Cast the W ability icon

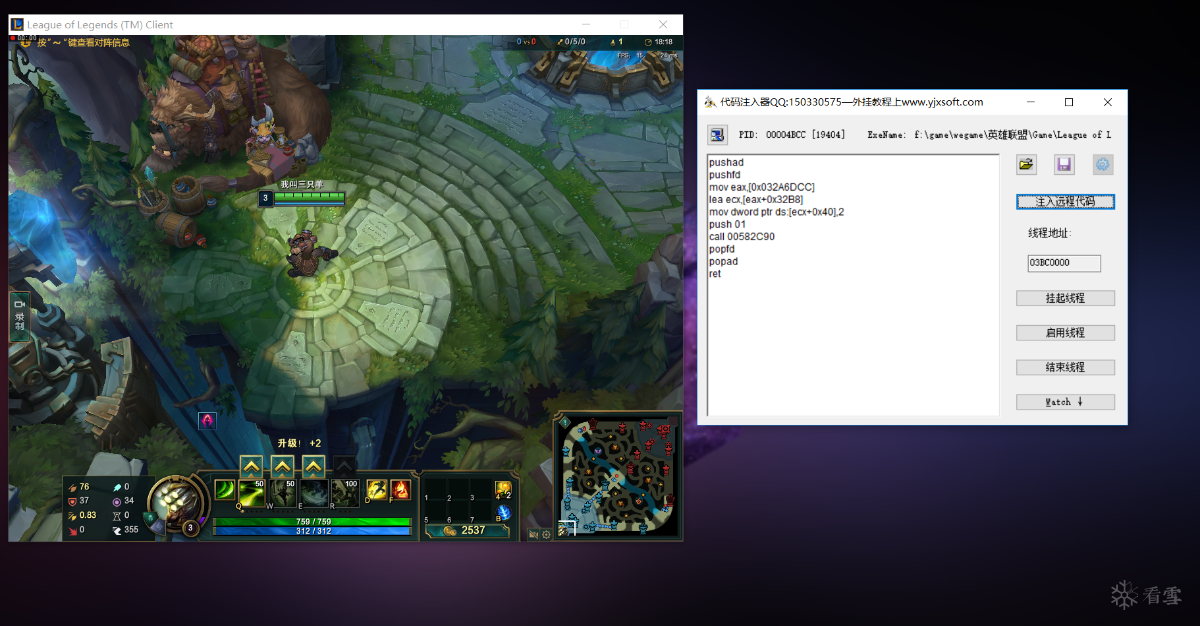[283, 491]
